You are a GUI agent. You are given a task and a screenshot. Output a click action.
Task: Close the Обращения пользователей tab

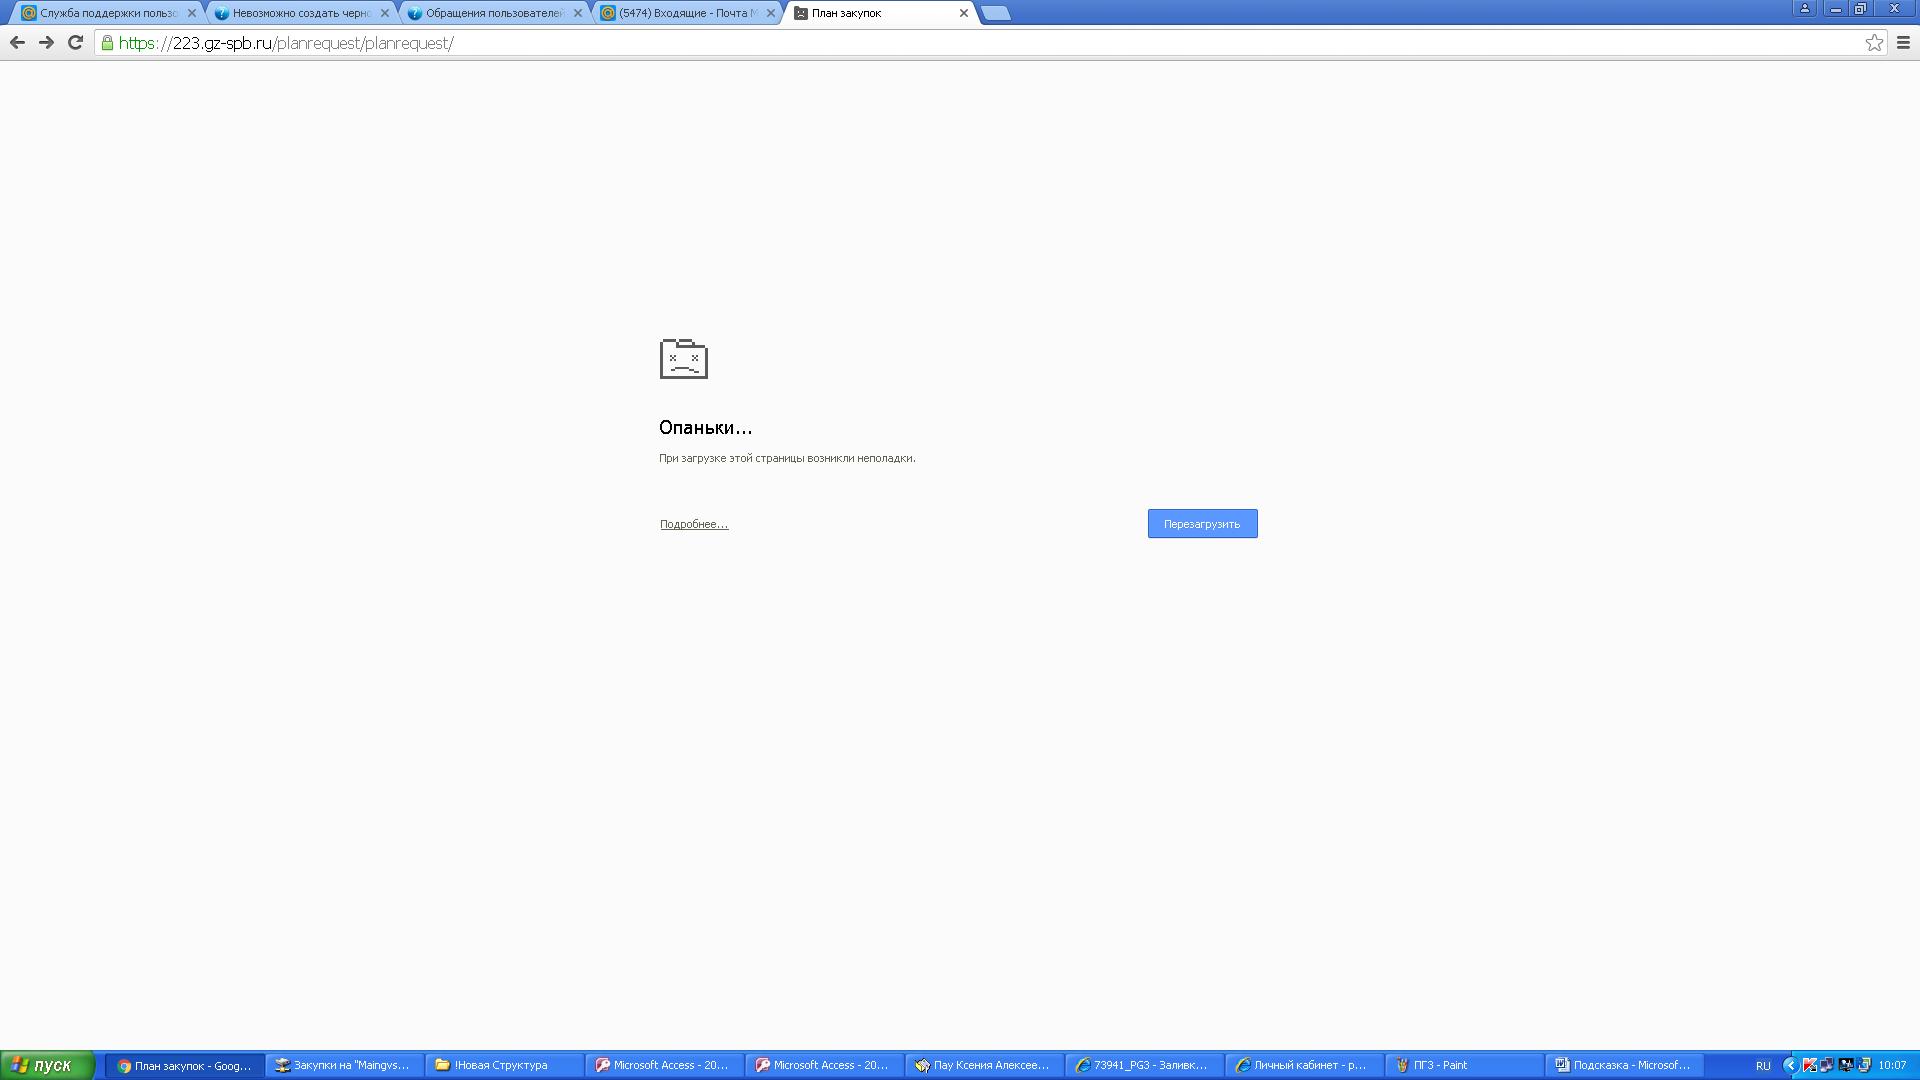[577, 13]
